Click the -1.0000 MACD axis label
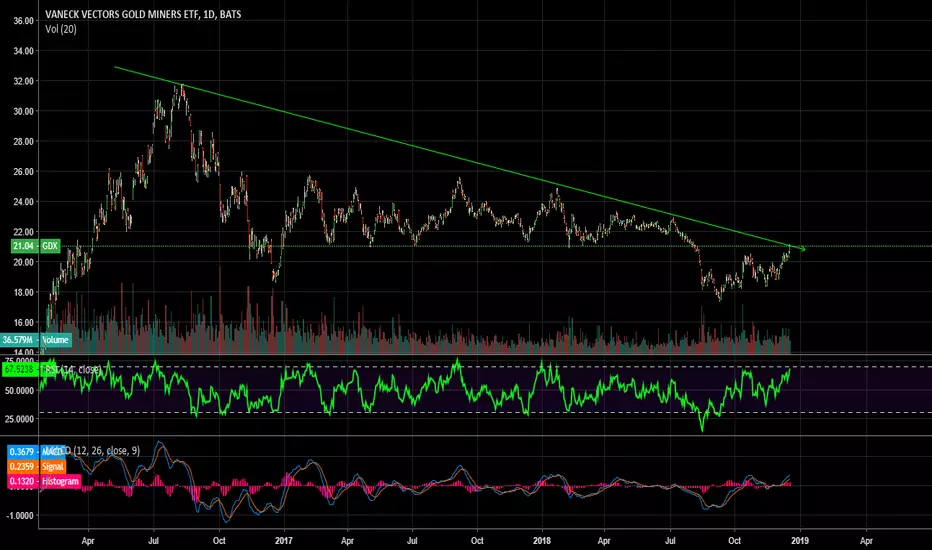Viewport: 932px width, 550px height. (20, 516)
